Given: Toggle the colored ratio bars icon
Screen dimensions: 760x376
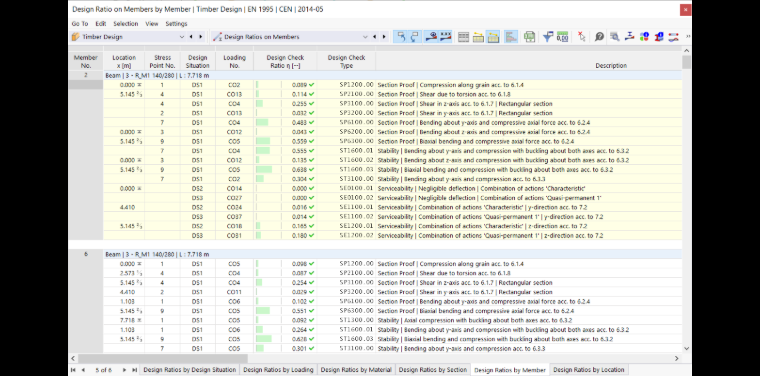Looking at the screenshot, I should [x=511, y=37].
